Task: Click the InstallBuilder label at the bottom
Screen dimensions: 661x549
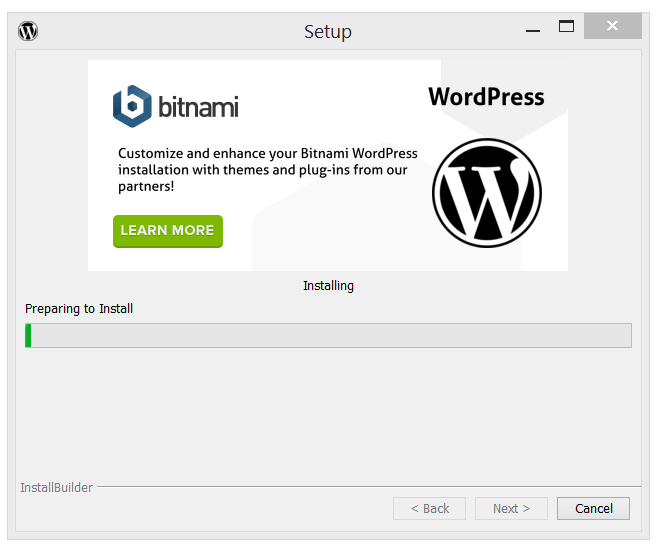Action: coord(57,487)
